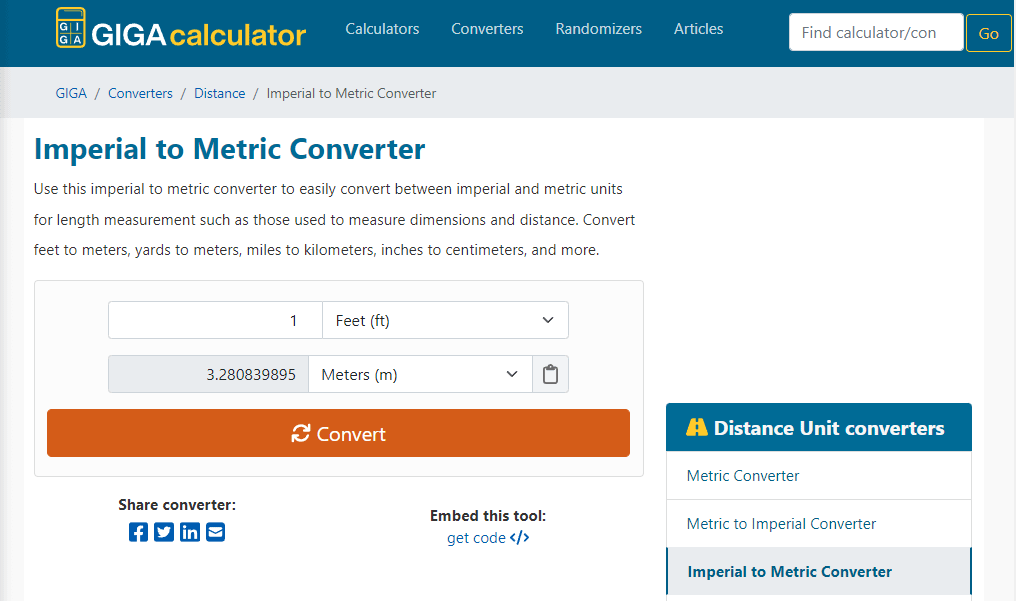Share converter on Facebook
1016x601 pixels.
(x=138, y=532)
